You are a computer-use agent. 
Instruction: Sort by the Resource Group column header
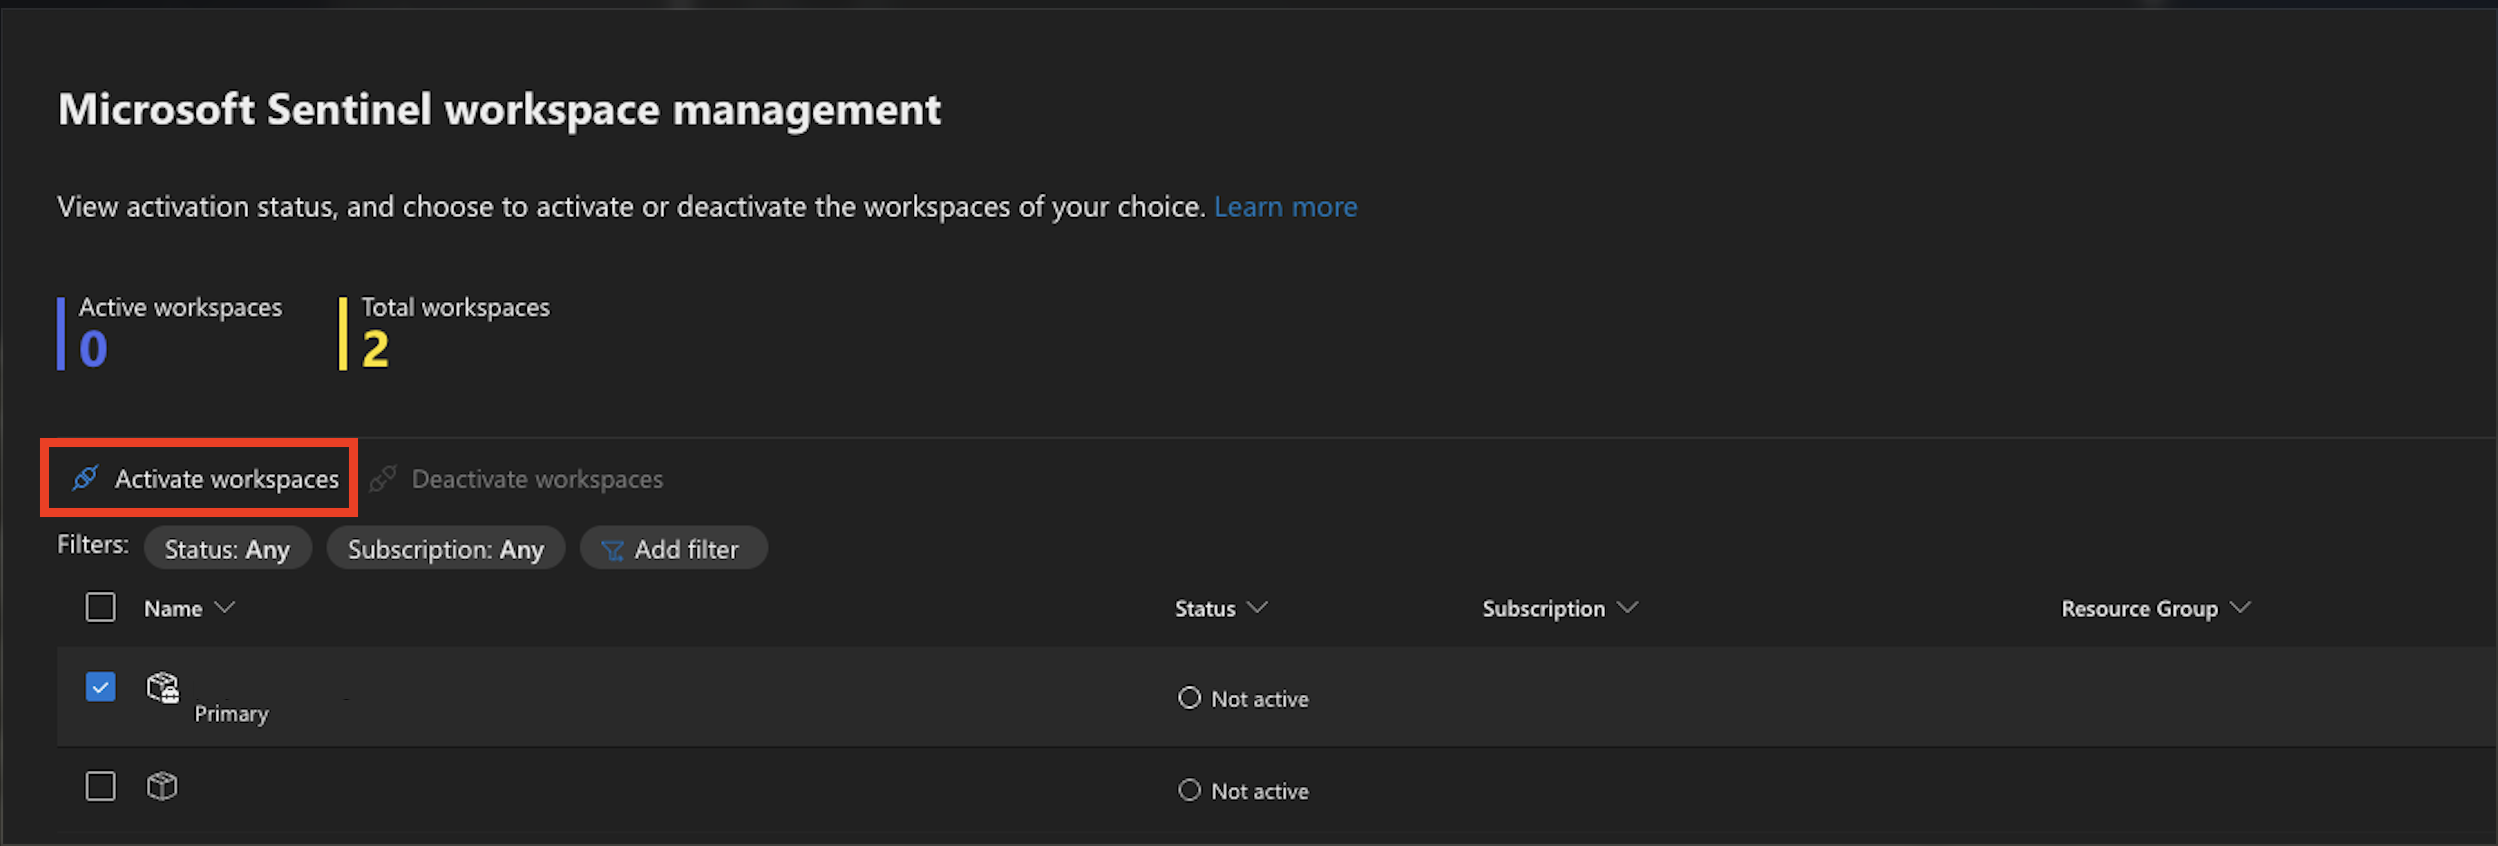pos(2156,608)
